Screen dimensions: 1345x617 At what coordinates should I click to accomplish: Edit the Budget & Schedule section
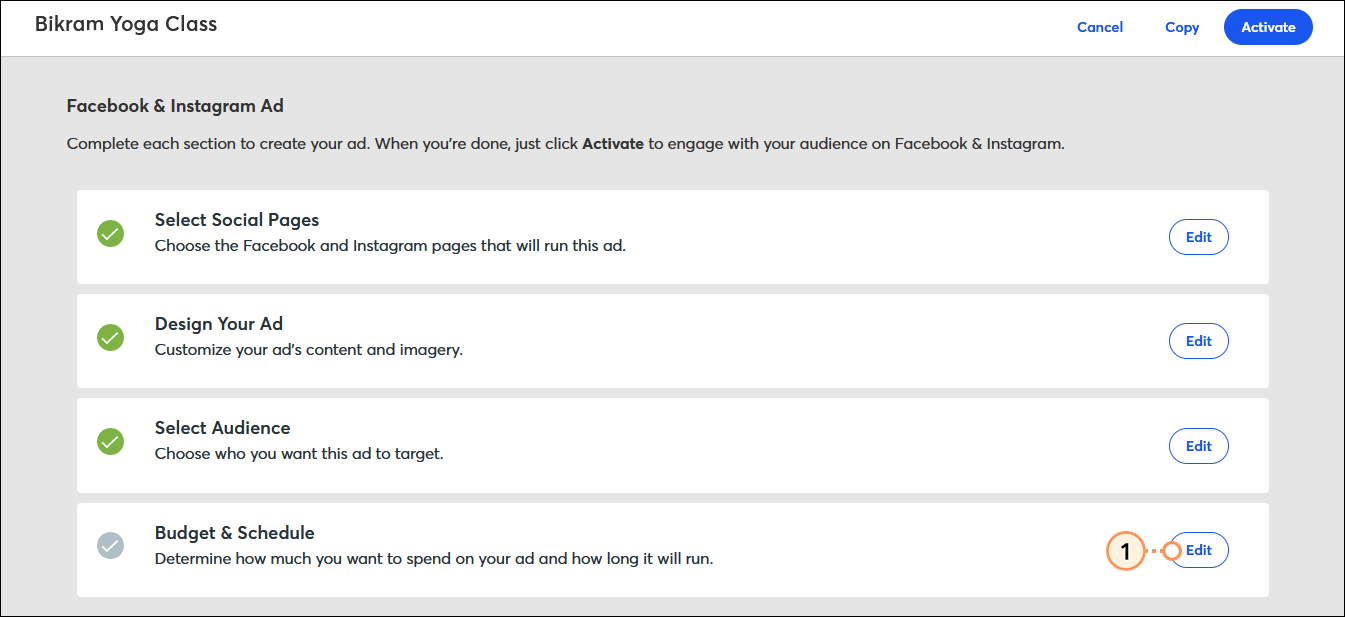click(1199, 550)
